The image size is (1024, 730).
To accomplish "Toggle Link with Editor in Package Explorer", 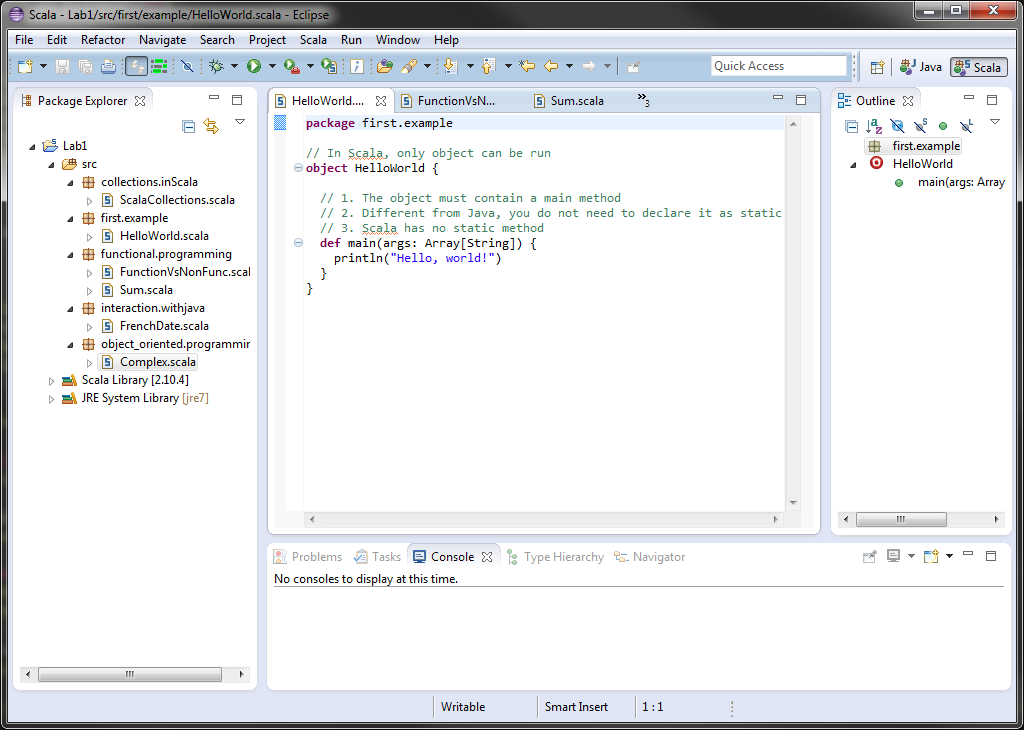I will [x=211, y=126].
